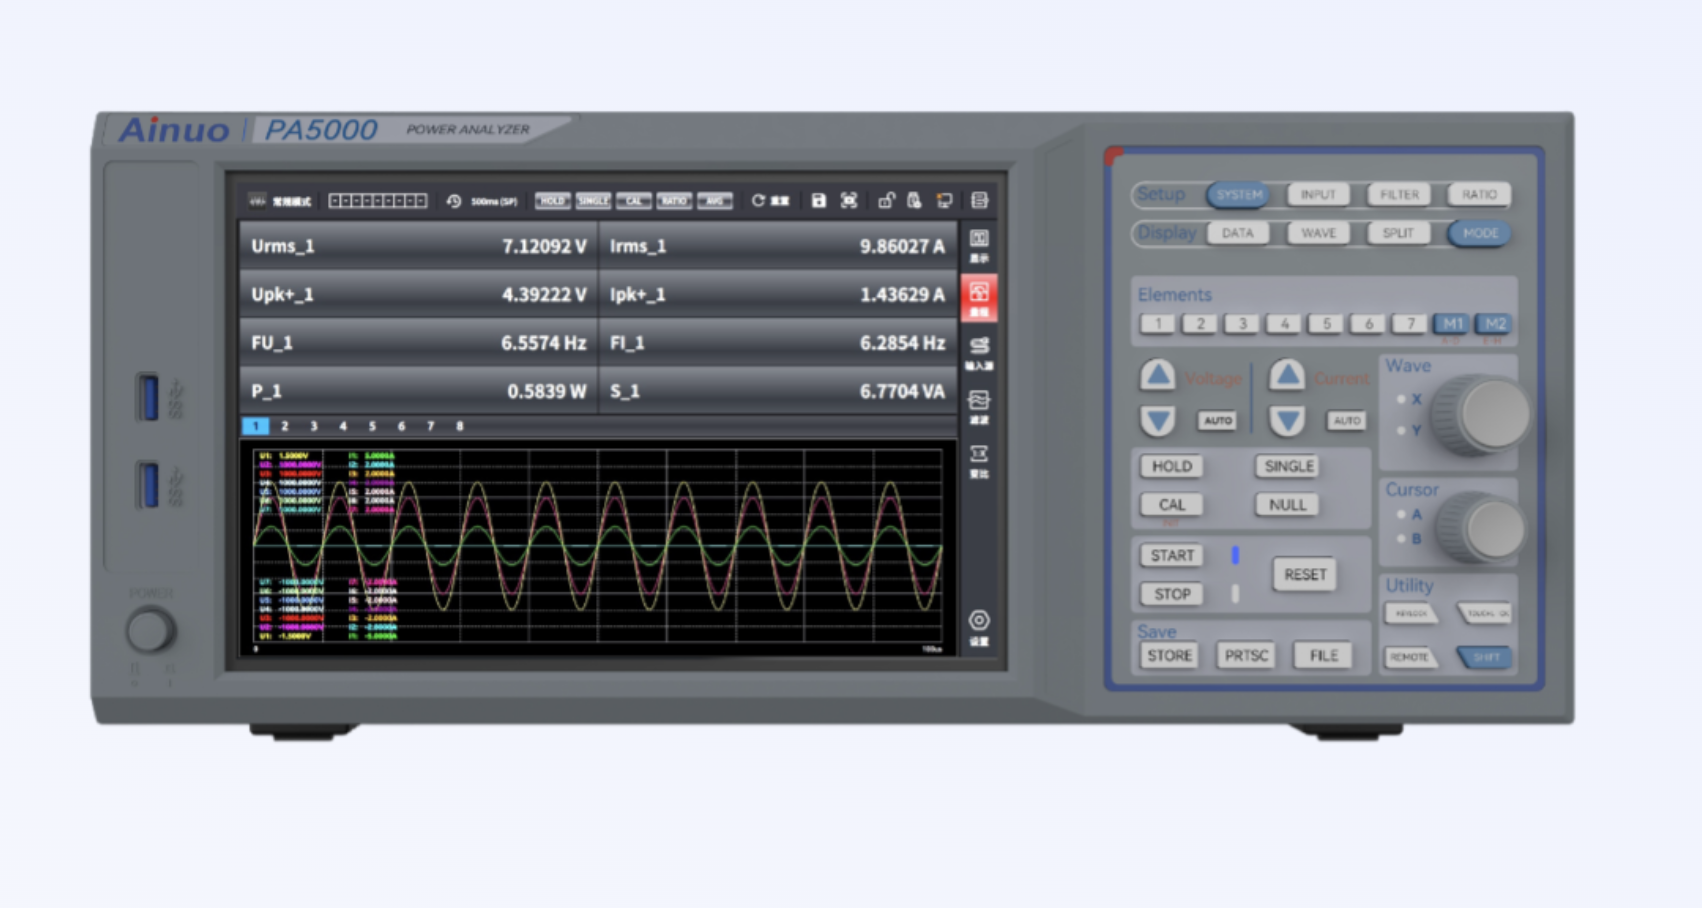Turn the Wave rotary knob
The height and width of the screenshot is (908, 1702).
pos(1484,414)
